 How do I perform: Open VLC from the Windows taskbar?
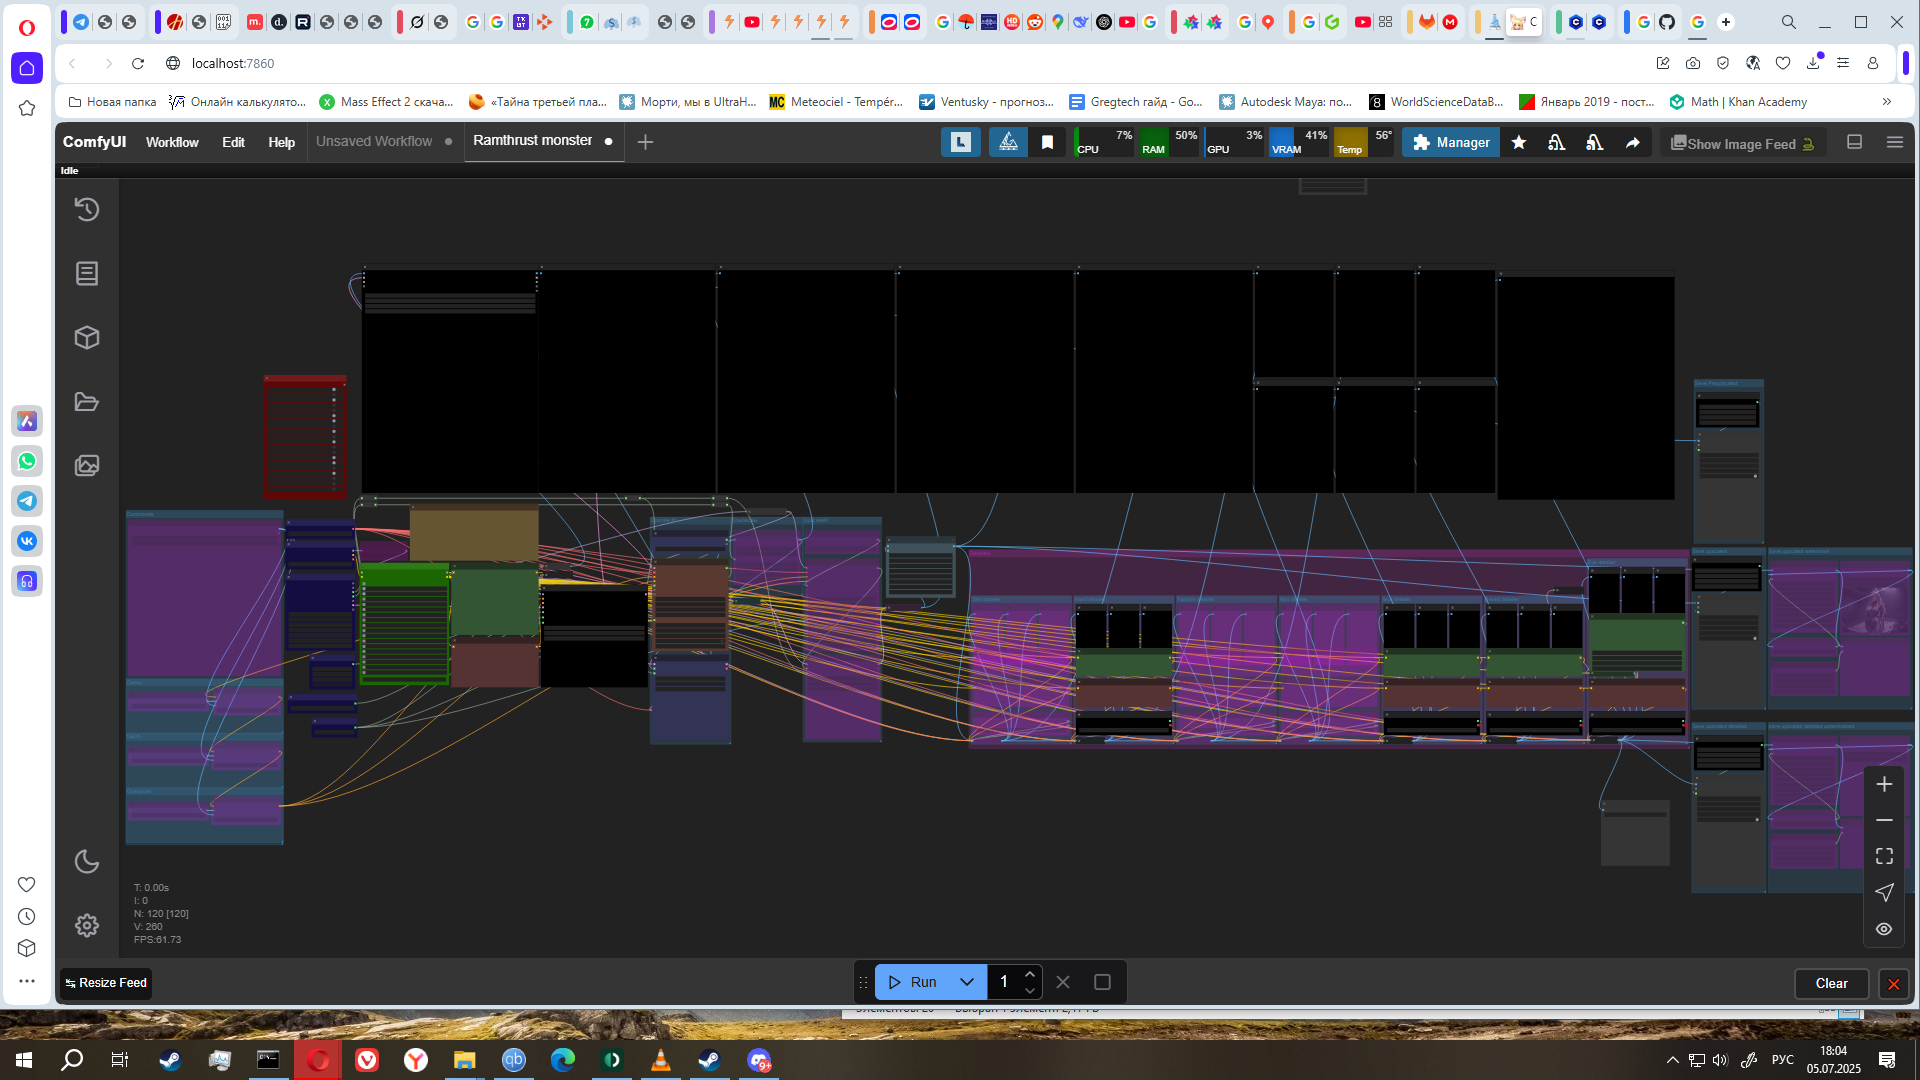[660, 1060]
